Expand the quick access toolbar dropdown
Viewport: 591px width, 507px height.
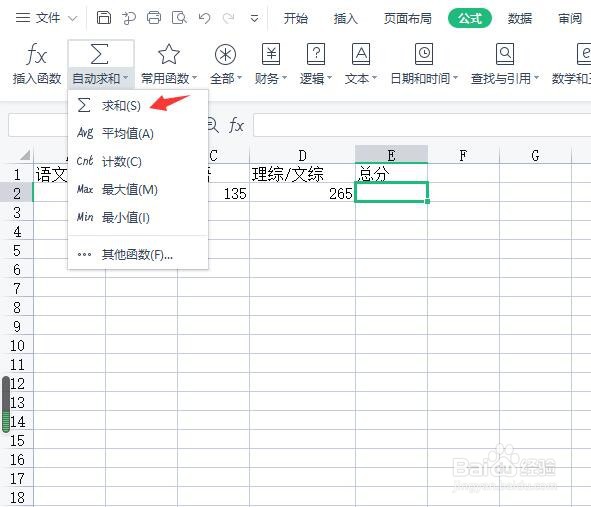click(x=254, y=18)
